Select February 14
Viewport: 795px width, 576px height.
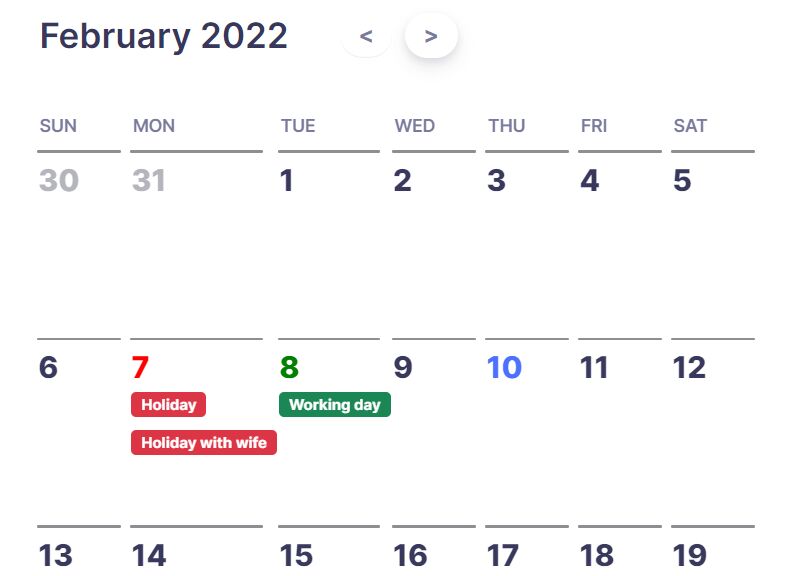click(x=149, y=555)
